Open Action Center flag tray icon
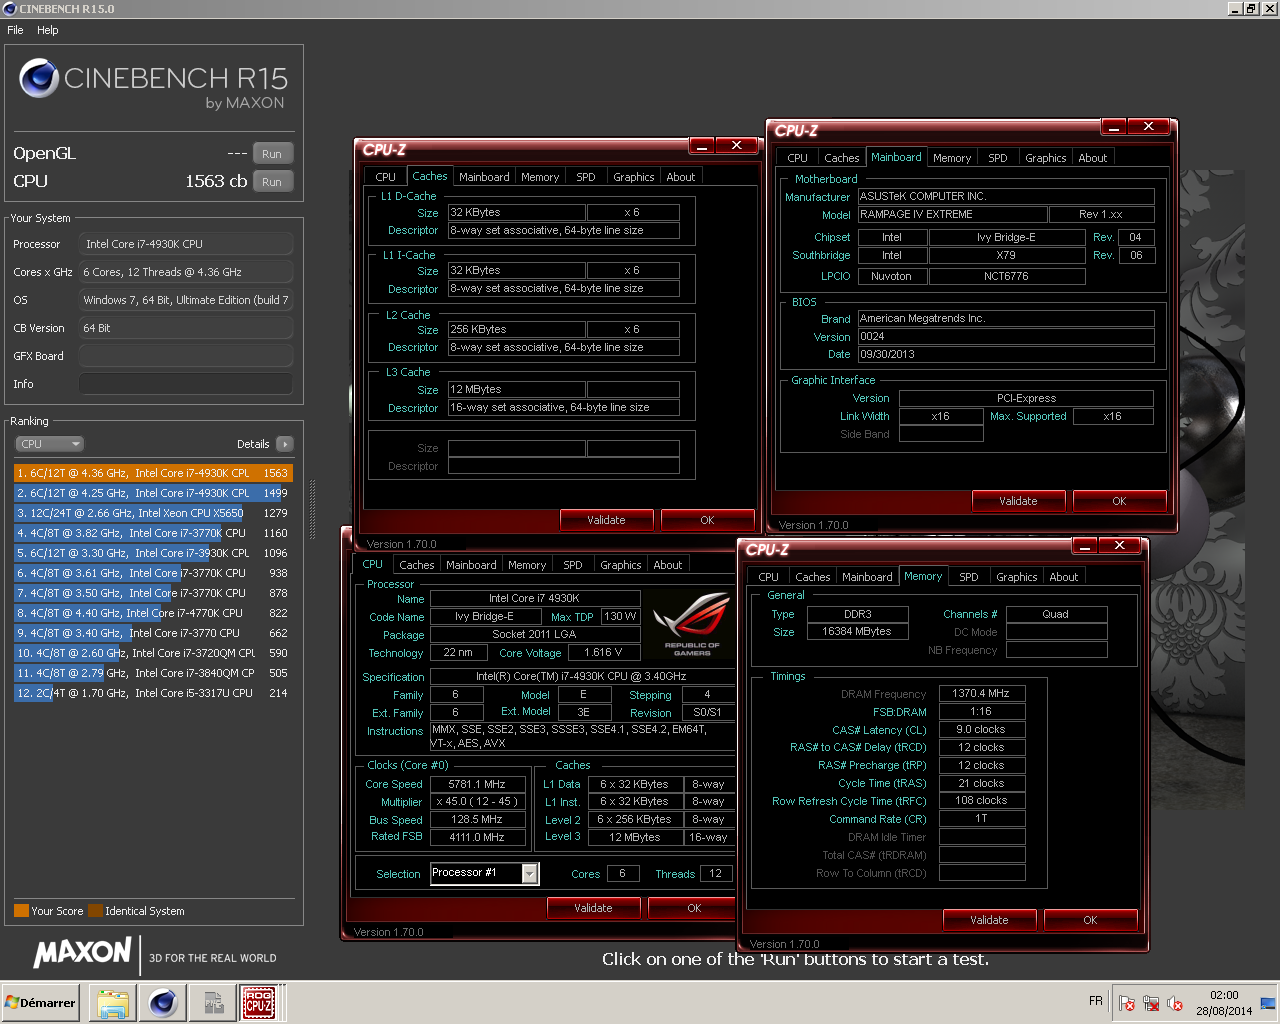This screenshot has width=1280, height=1024. 1127,1003
